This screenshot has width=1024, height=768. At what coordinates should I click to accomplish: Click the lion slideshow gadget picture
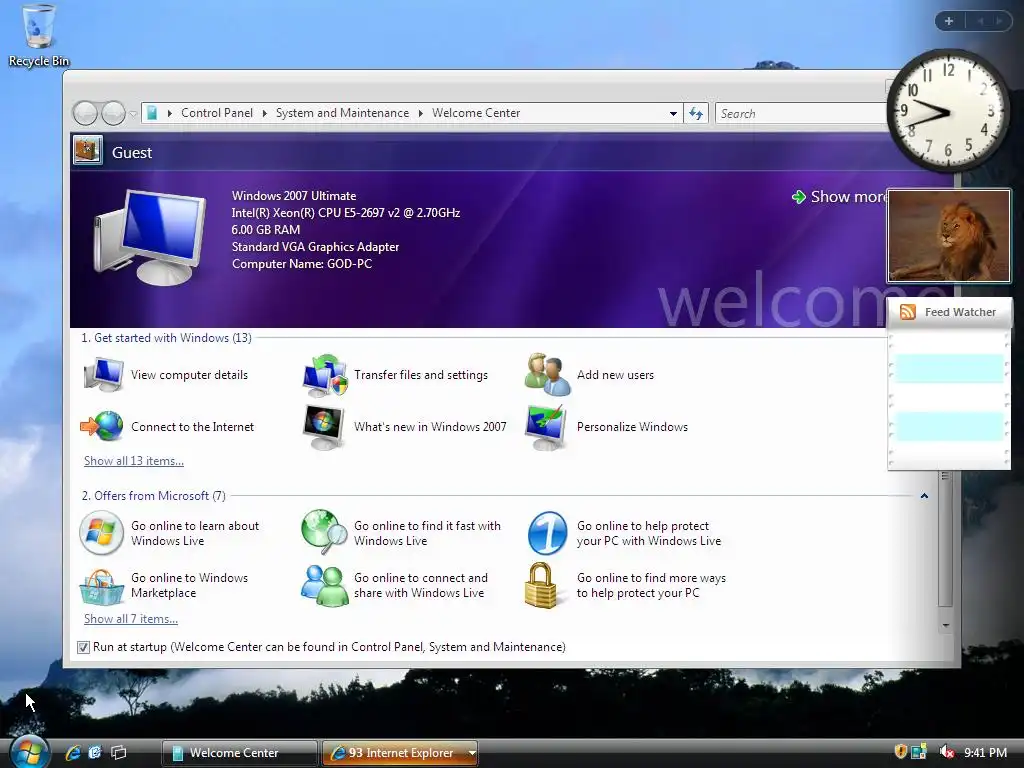point(949,236)
